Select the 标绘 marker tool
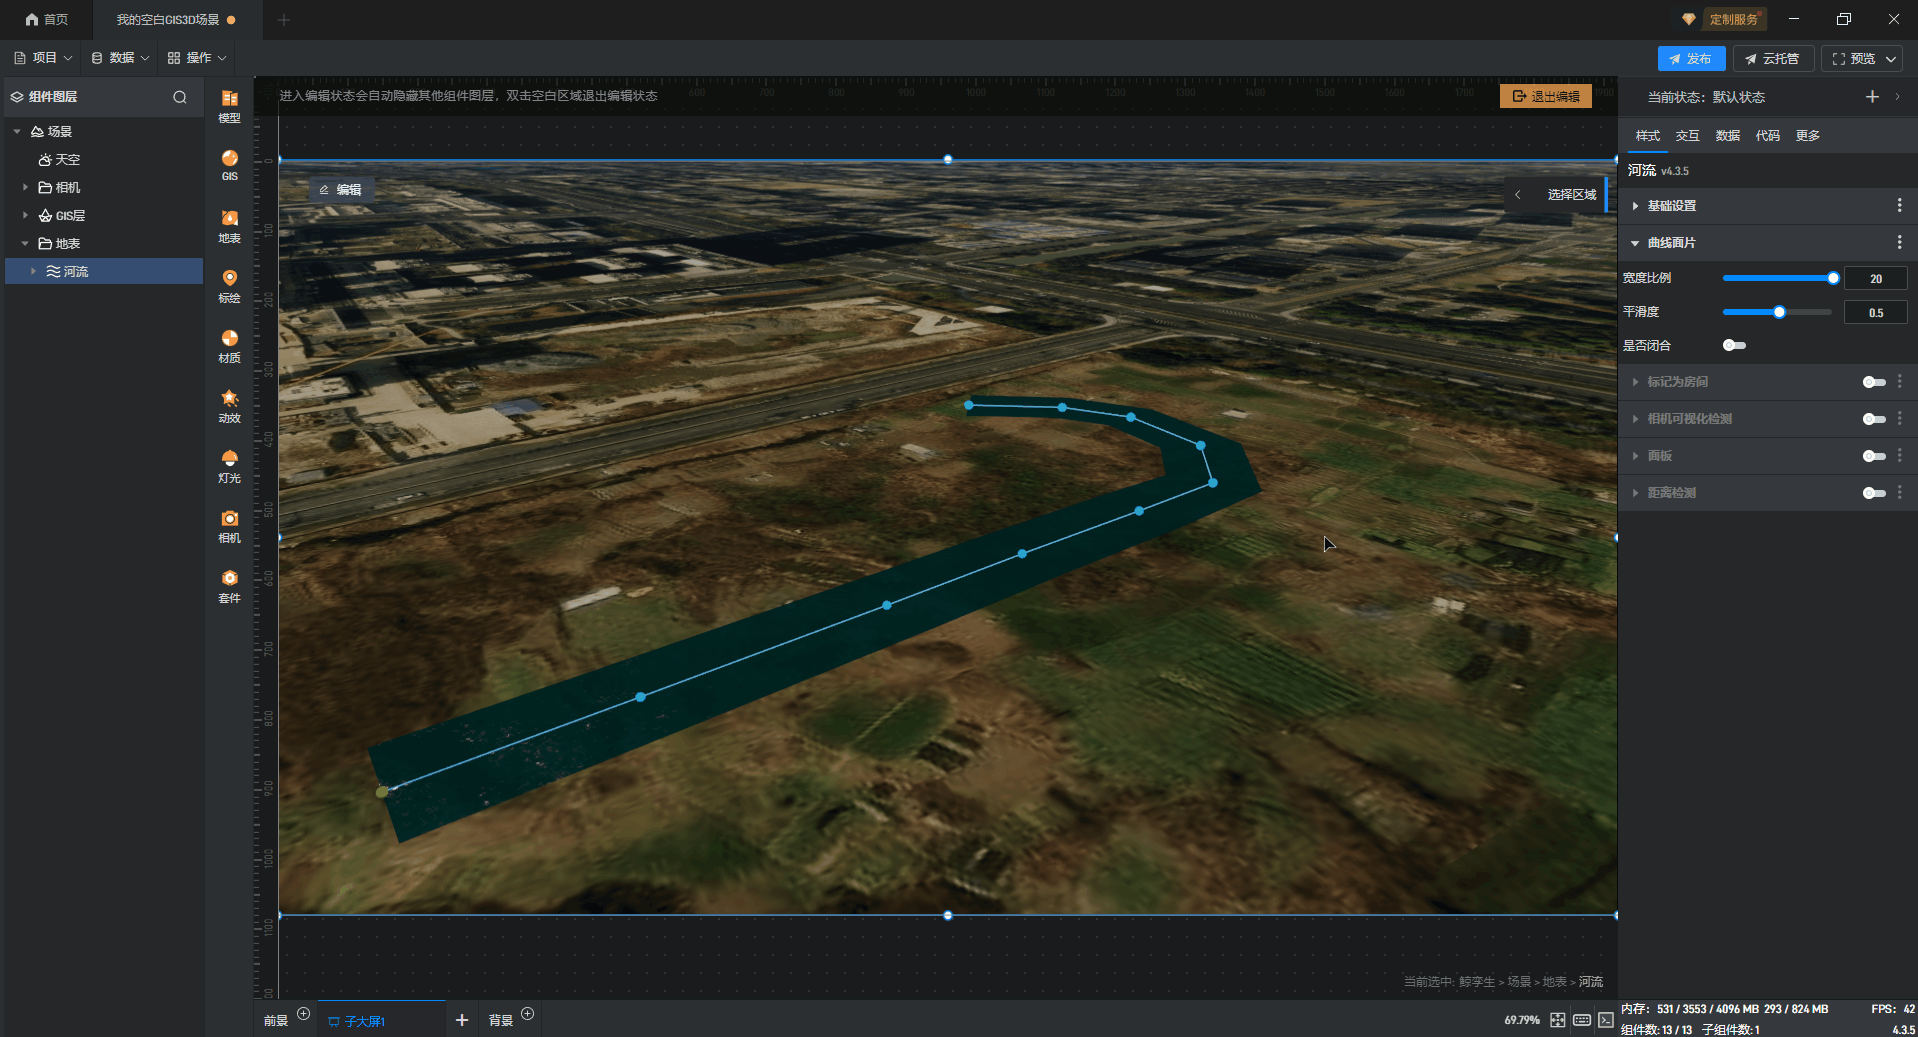The image size is (1918, 1037). click(x=229, y=285)
